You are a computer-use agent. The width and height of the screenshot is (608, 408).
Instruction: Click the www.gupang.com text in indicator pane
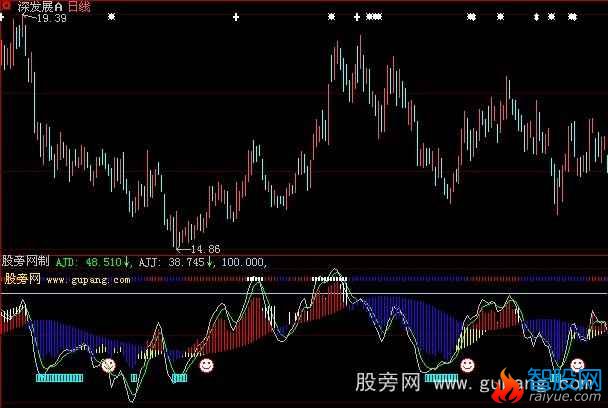[88, 280]
